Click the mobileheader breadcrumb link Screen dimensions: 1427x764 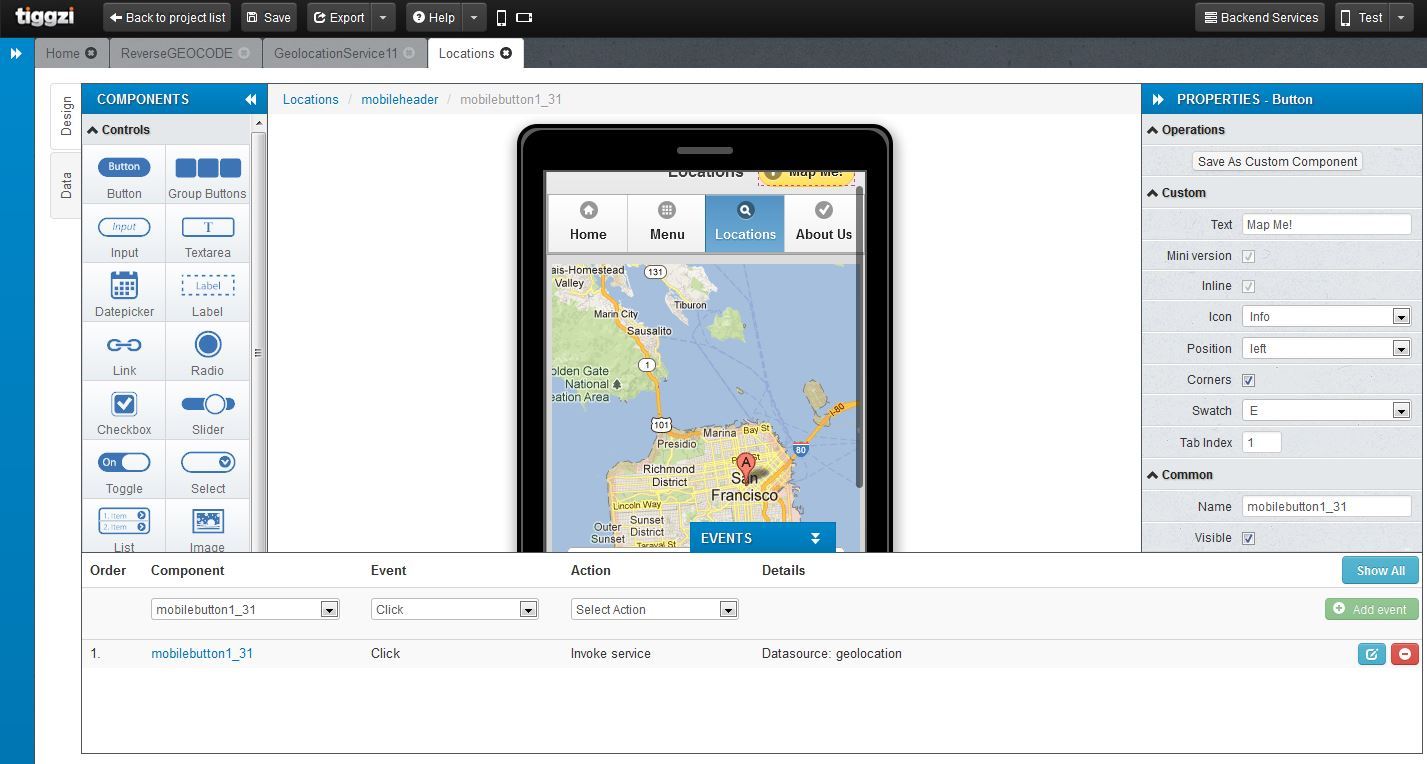point(399,99)
